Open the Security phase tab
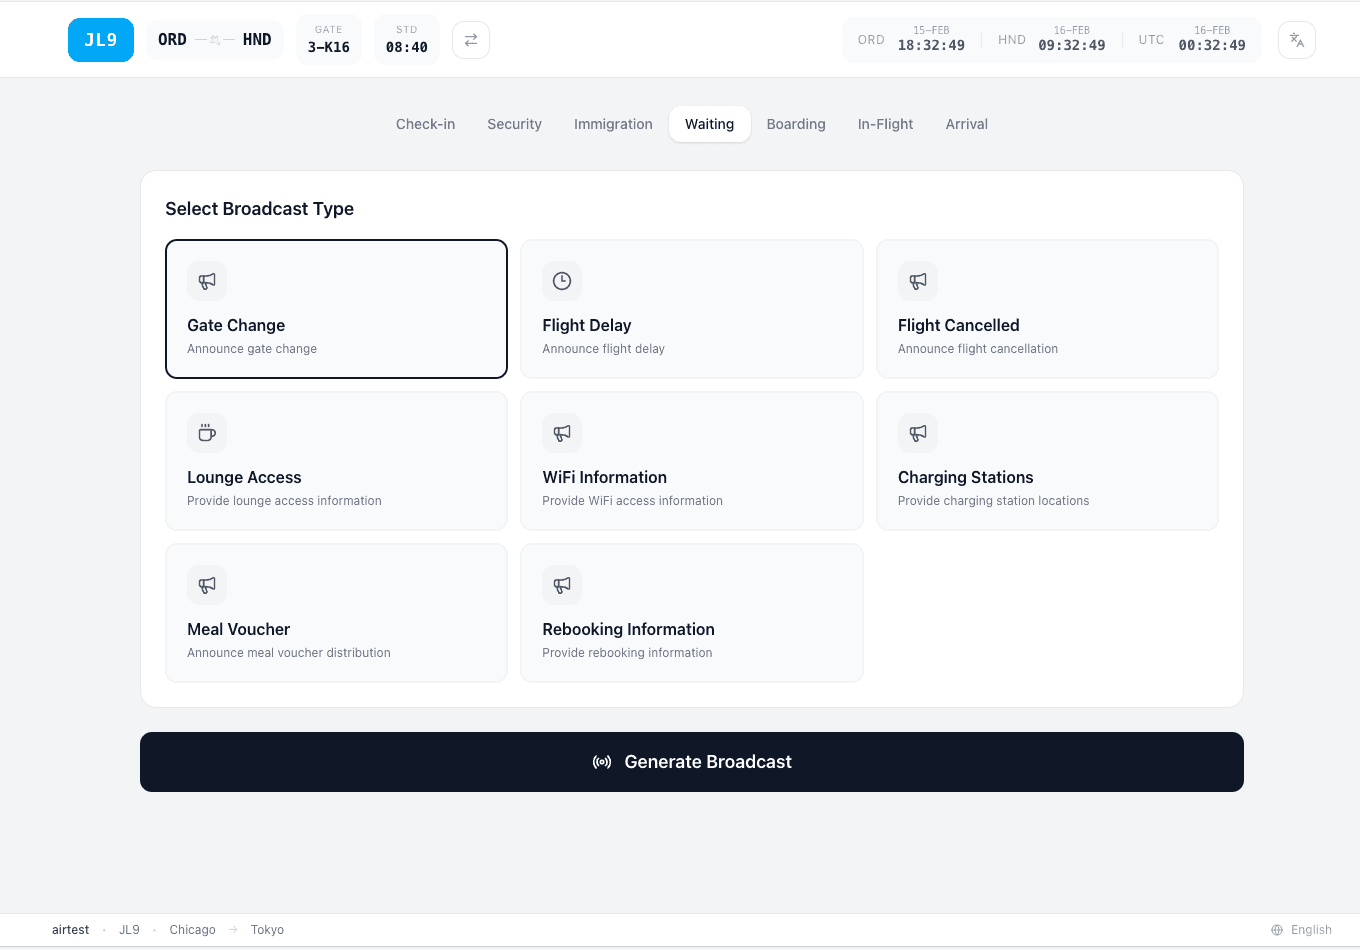 tap(514, 124)
